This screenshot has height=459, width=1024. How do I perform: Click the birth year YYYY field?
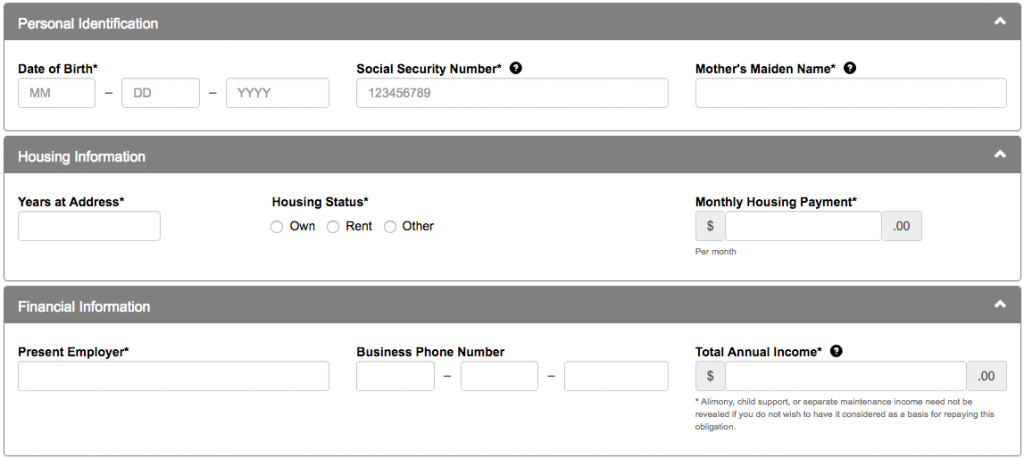pos(278,93)
